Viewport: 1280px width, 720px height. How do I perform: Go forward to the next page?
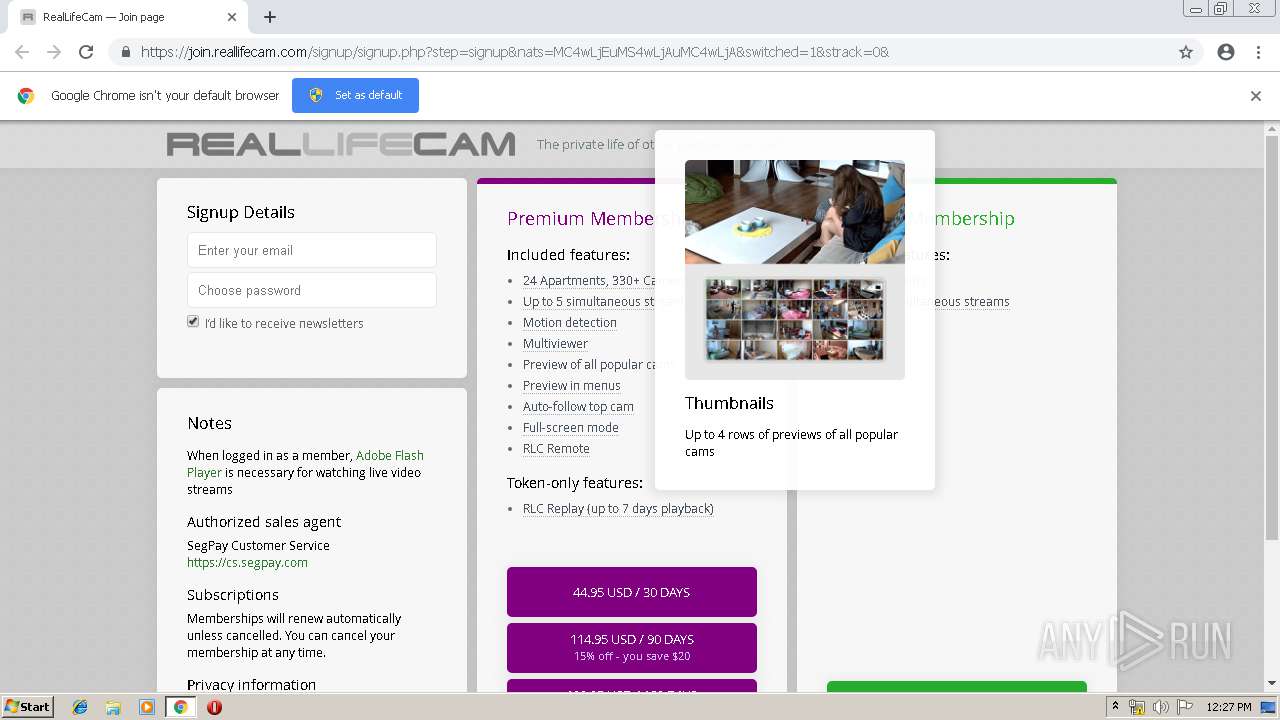click(x=54, y=52)
